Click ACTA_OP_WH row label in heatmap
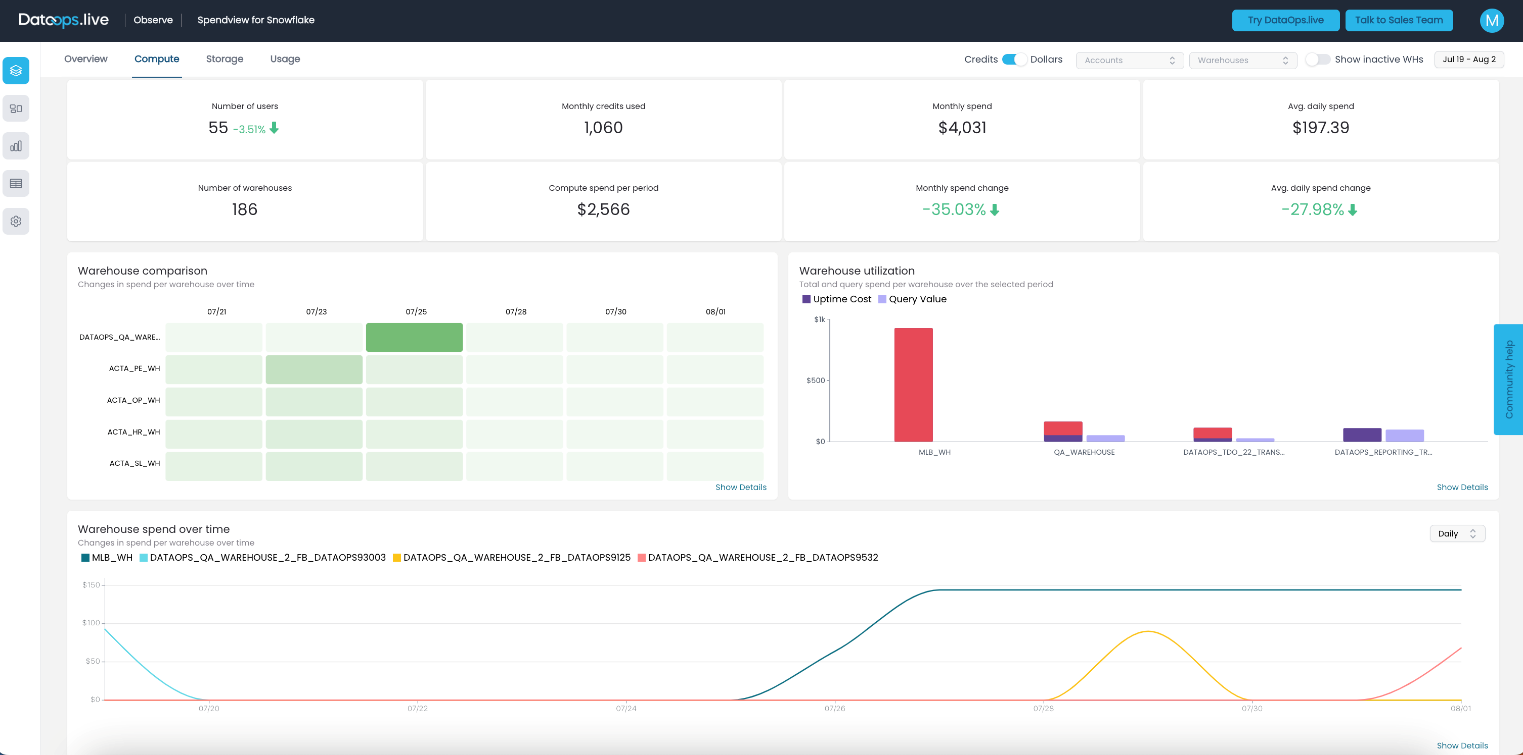1523x755 pixels. pyautogui.click(x=134, y=400)
